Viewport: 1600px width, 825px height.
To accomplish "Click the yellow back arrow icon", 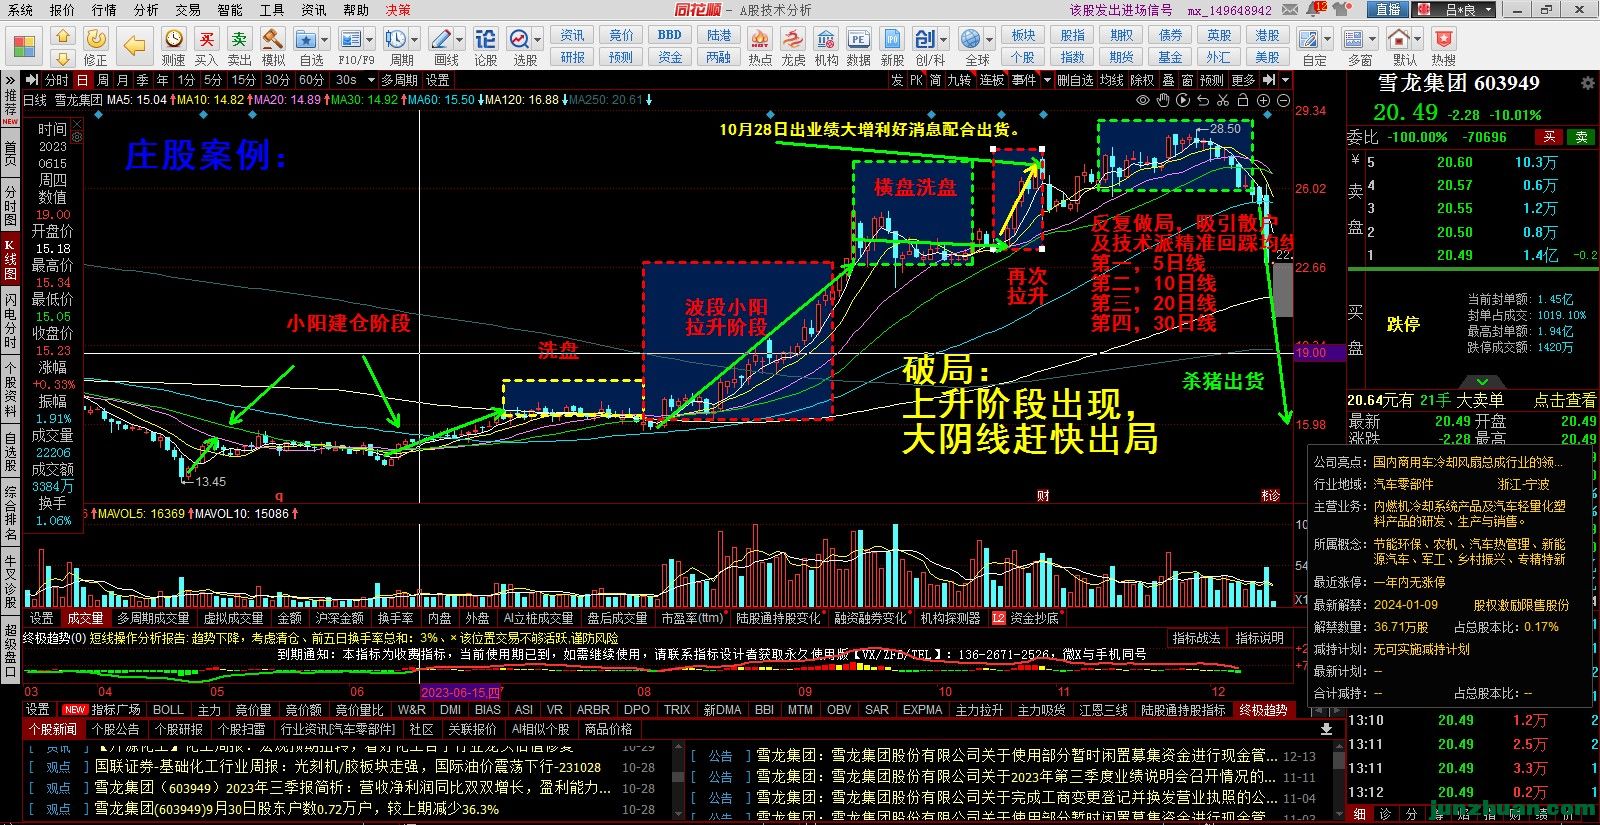I will point(134,45).
